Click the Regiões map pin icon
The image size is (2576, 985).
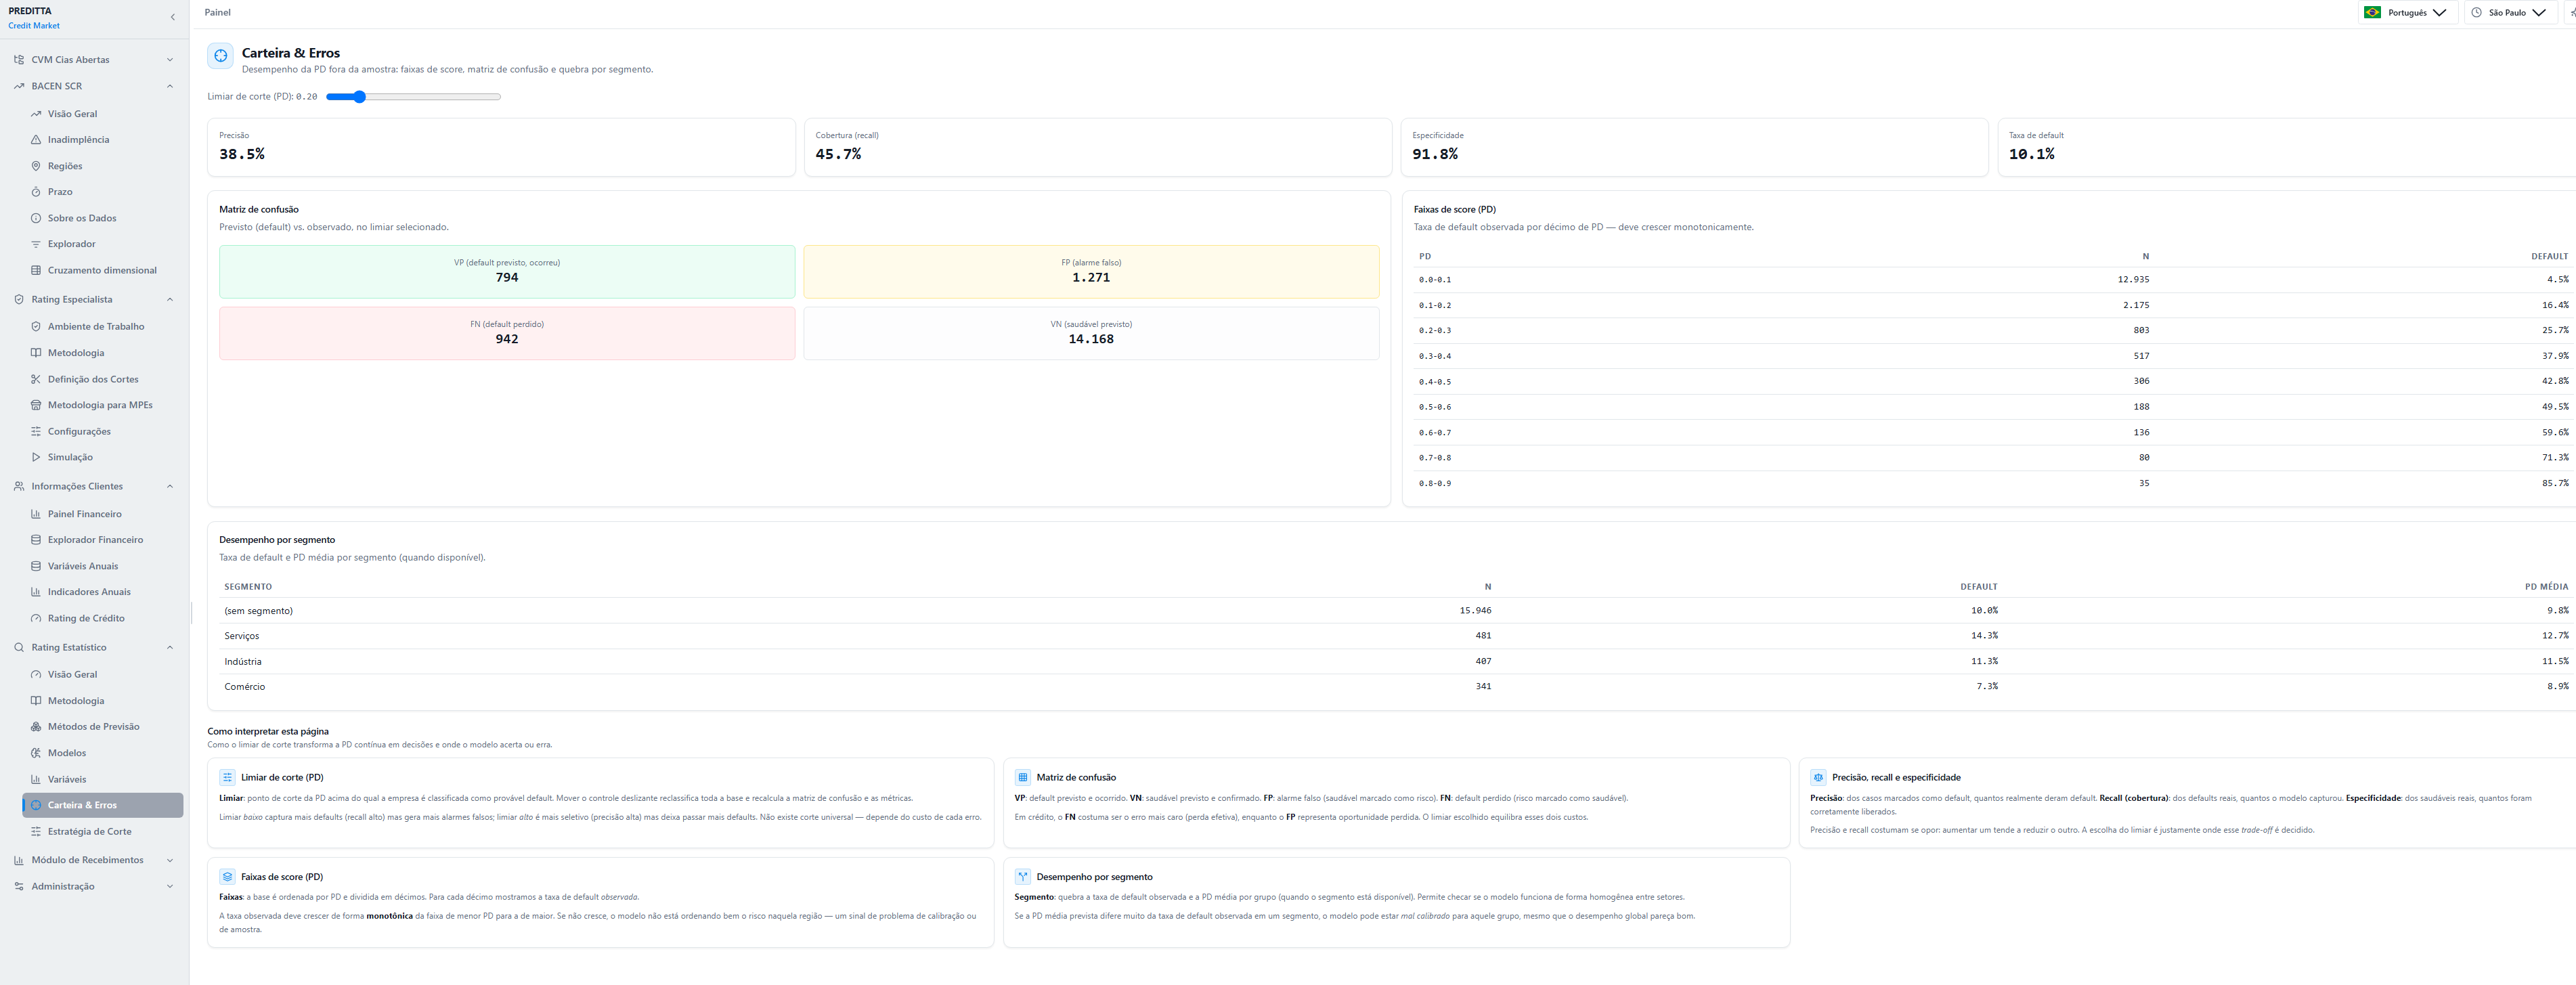tap(36, 166)
